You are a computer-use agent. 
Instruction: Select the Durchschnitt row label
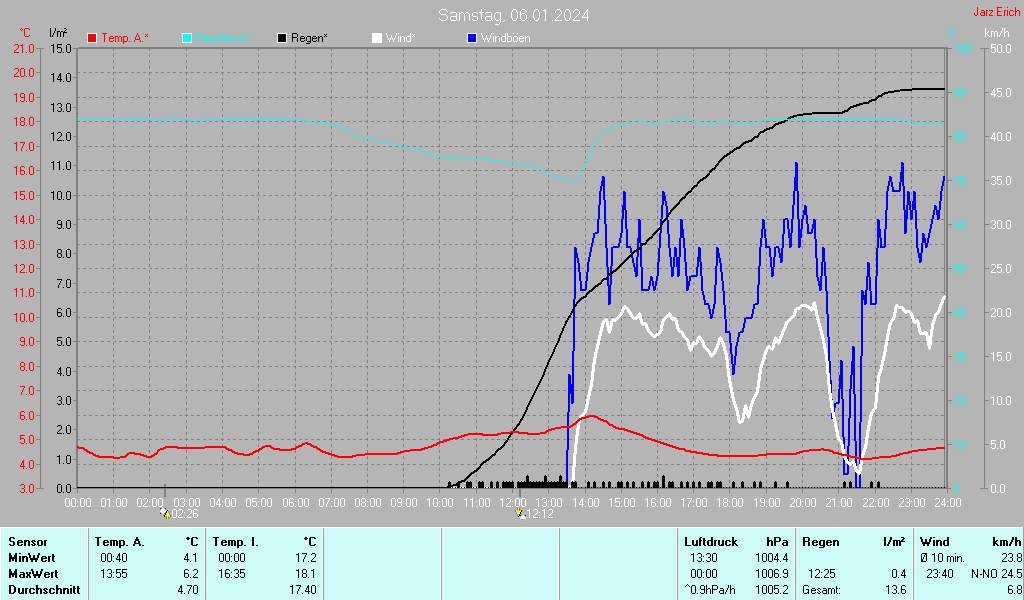click(41, 590)
